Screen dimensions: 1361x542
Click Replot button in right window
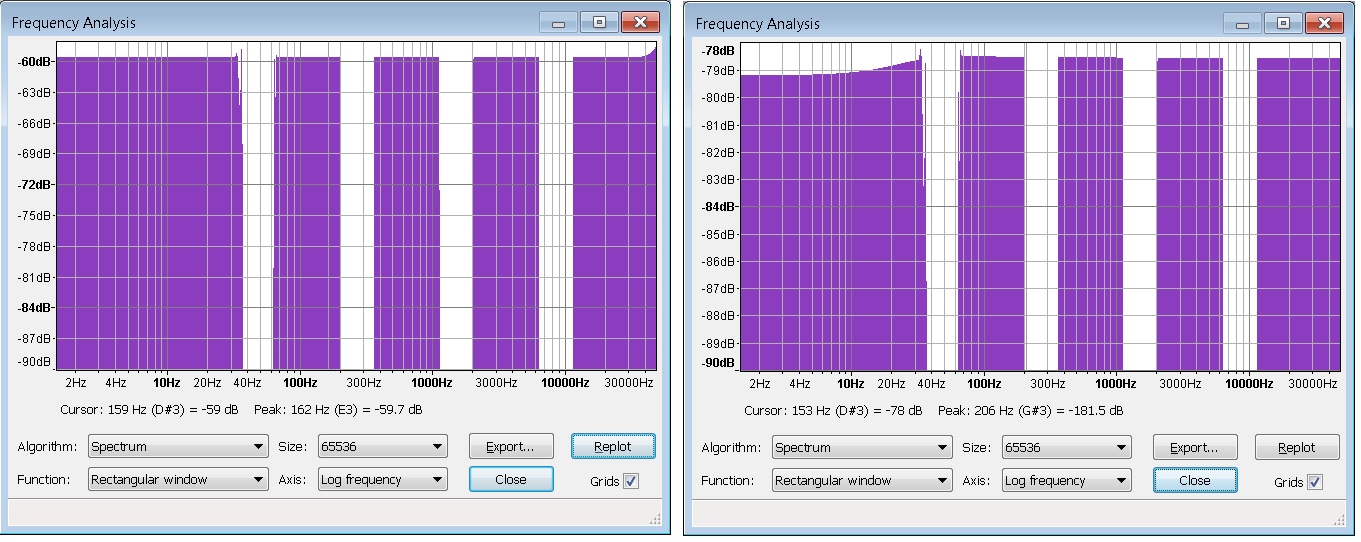[x=1297, y=448]
